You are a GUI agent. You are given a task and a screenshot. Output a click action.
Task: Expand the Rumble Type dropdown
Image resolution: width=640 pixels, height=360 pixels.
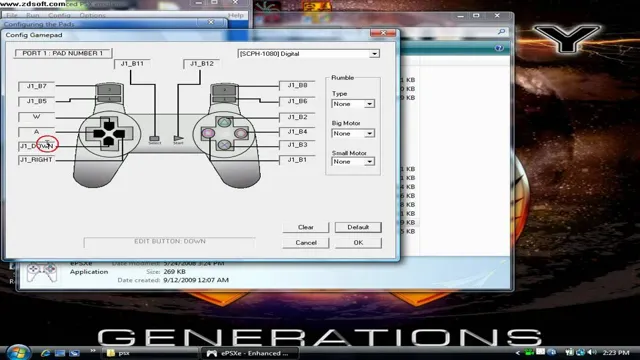369,104
